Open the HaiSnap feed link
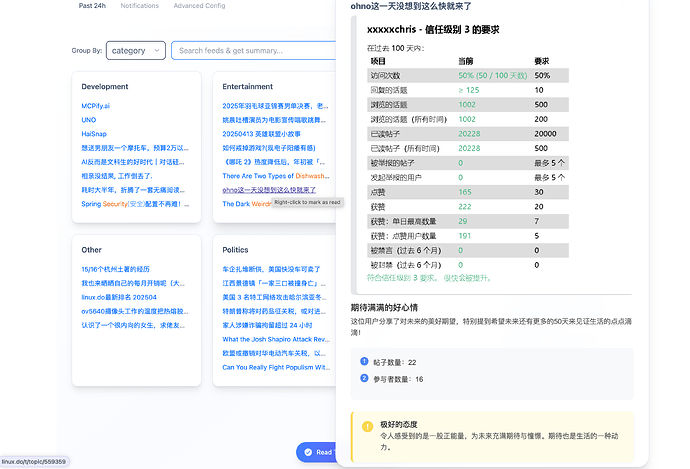Viewport: 690px width, 469px height. [94, 134]
